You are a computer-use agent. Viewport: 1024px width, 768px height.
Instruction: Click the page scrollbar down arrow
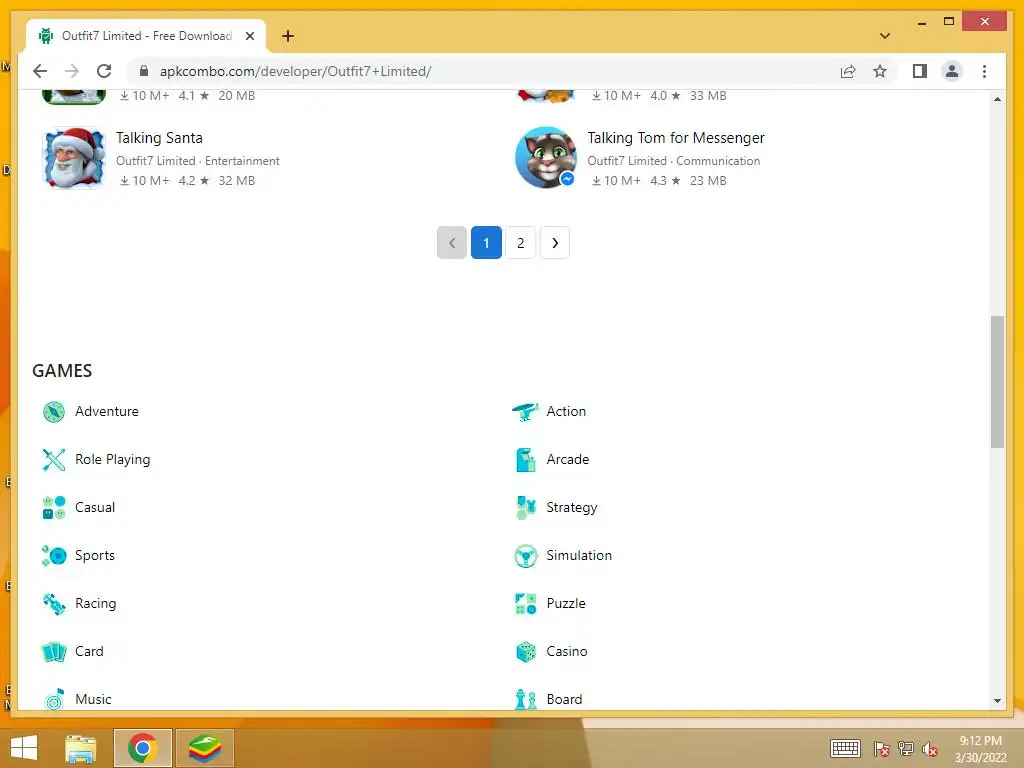coord(997,701)
